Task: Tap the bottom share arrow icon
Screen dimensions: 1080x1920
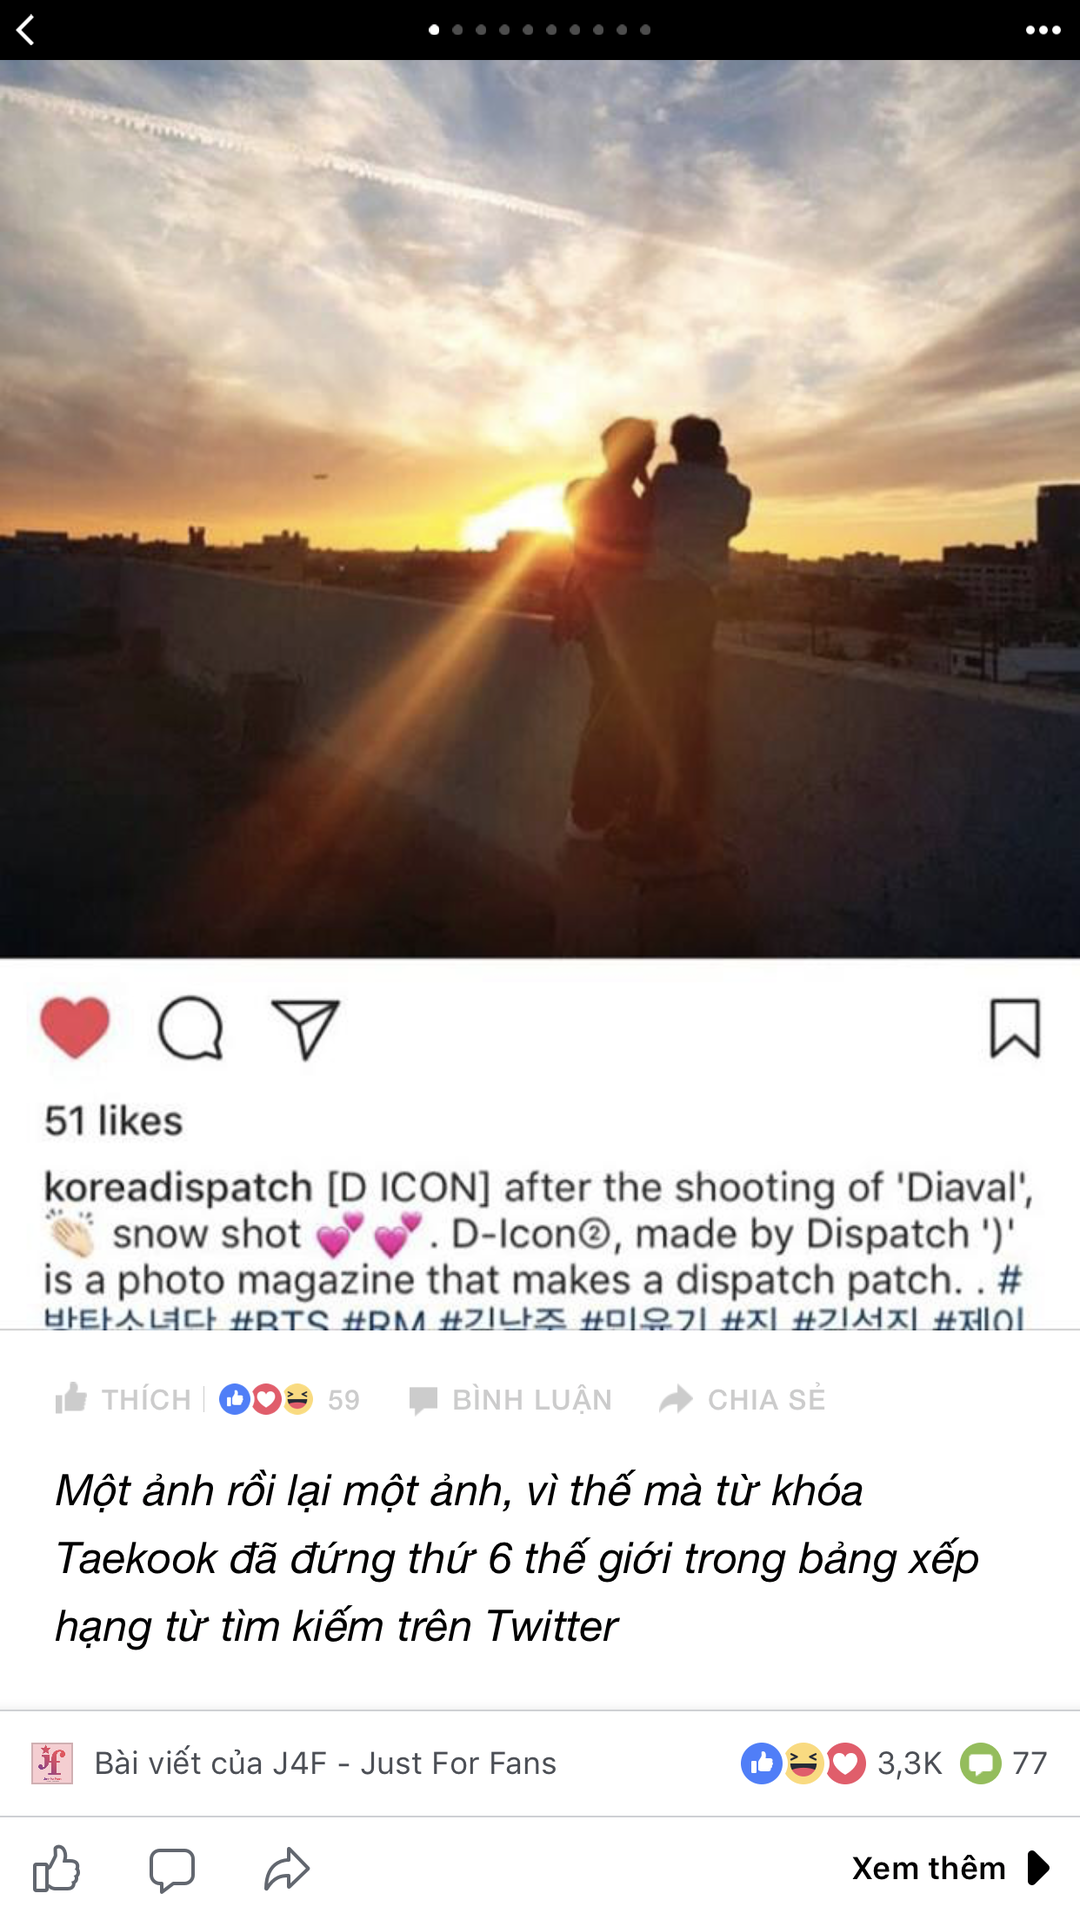Action: click(x=287, y=1868)
